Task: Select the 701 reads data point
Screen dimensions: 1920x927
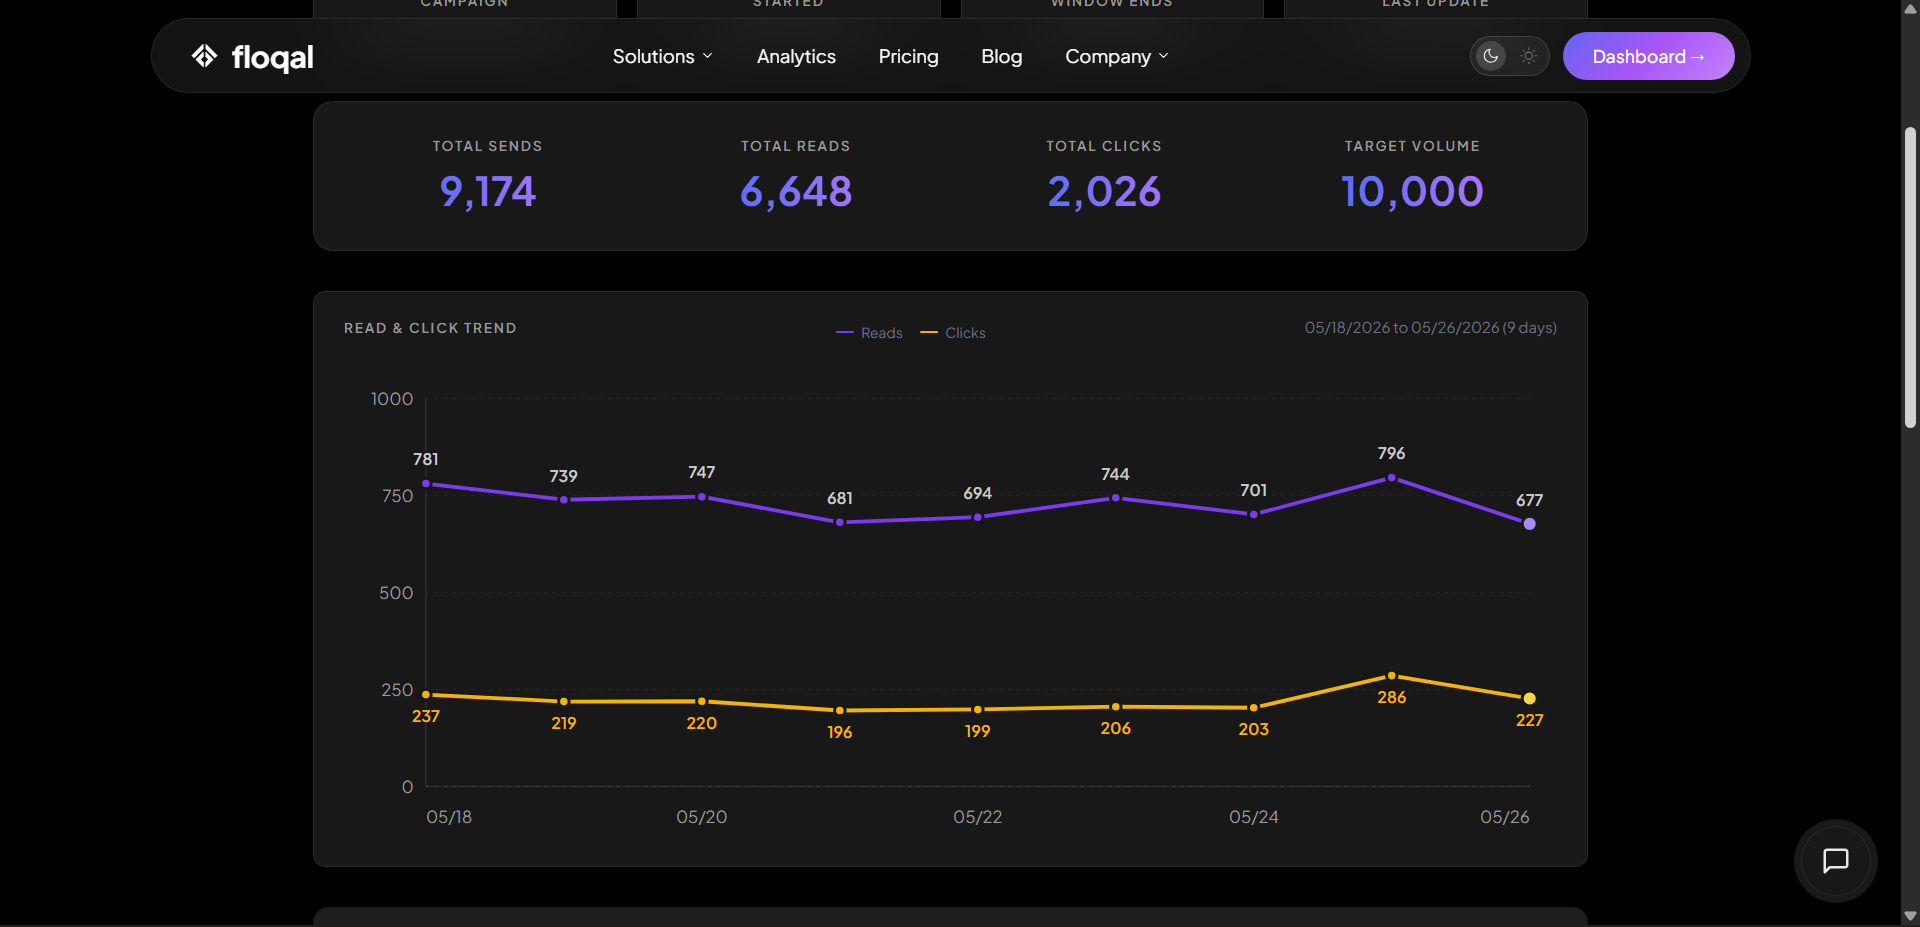Action: tap(1254, 514)
